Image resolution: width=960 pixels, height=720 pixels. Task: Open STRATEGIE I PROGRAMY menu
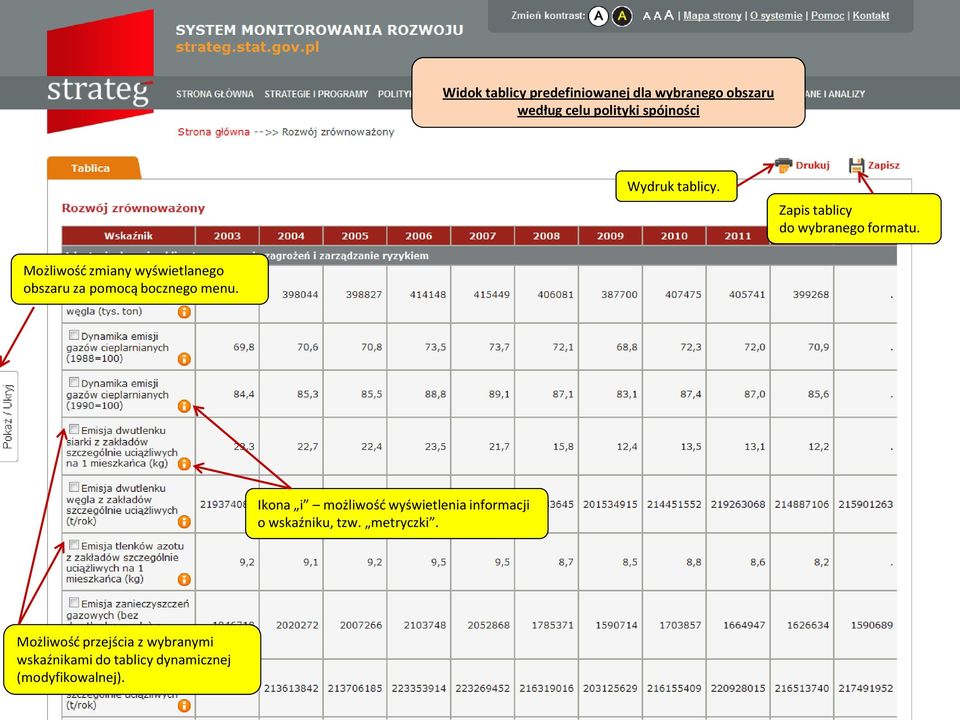click(316, 94)
